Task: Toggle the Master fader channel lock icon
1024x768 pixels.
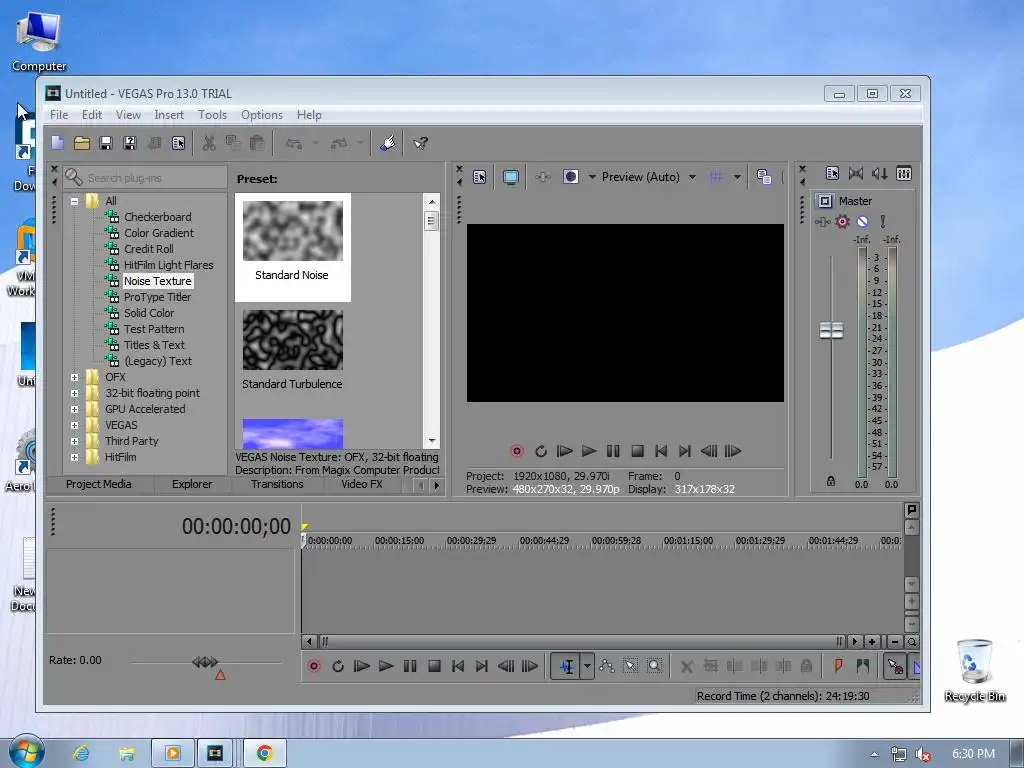Action: pos(831,481)
